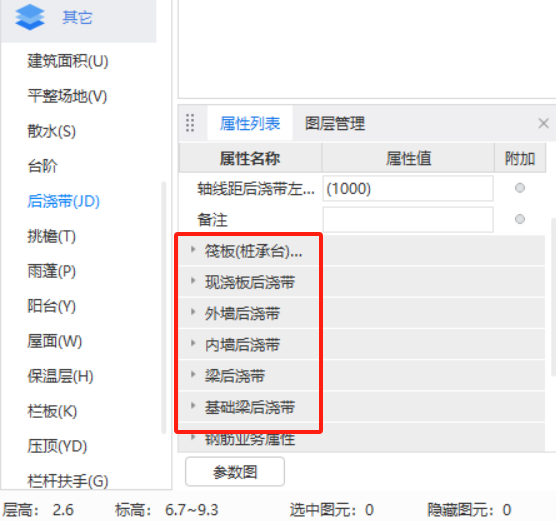Screen dimensions: 556x521
Task: Expand the 梁后浇带 property group
Action: tap(193, 374)
